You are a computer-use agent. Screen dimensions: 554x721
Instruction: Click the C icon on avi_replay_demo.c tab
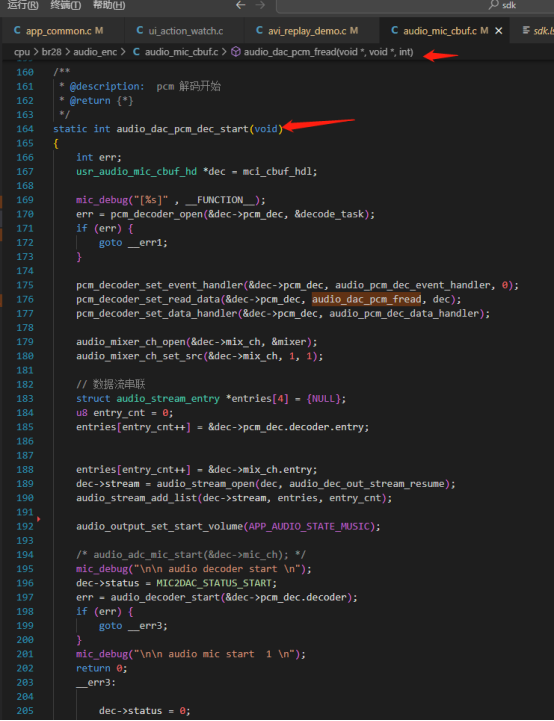coord(259,30)
